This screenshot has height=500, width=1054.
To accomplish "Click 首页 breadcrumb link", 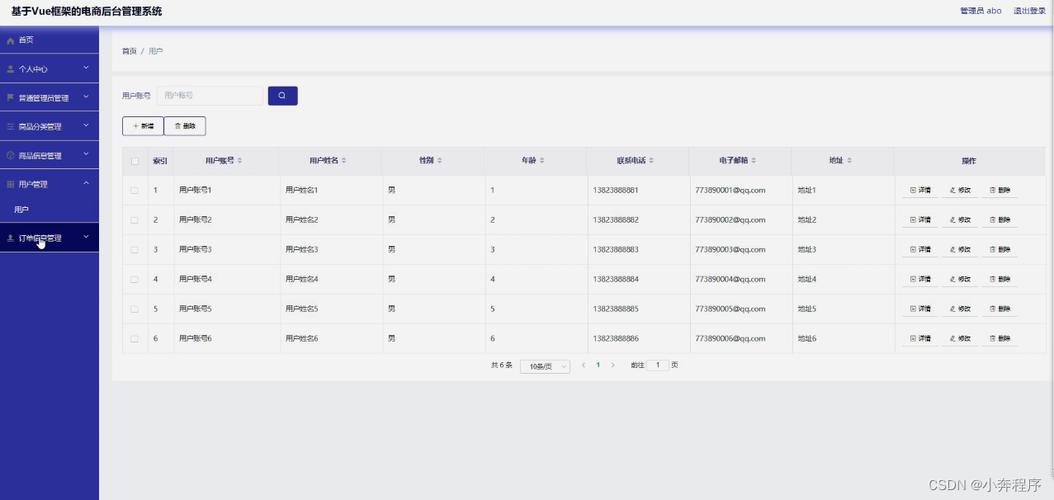I will pos(129,51).
